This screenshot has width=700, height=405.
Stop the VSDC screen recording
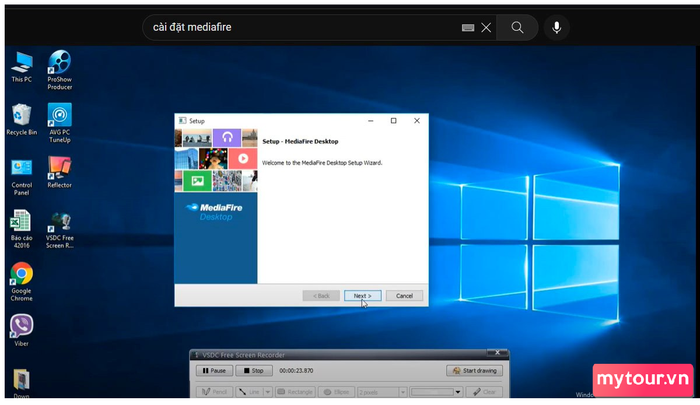pyautogui.click(x=254, y=371)
